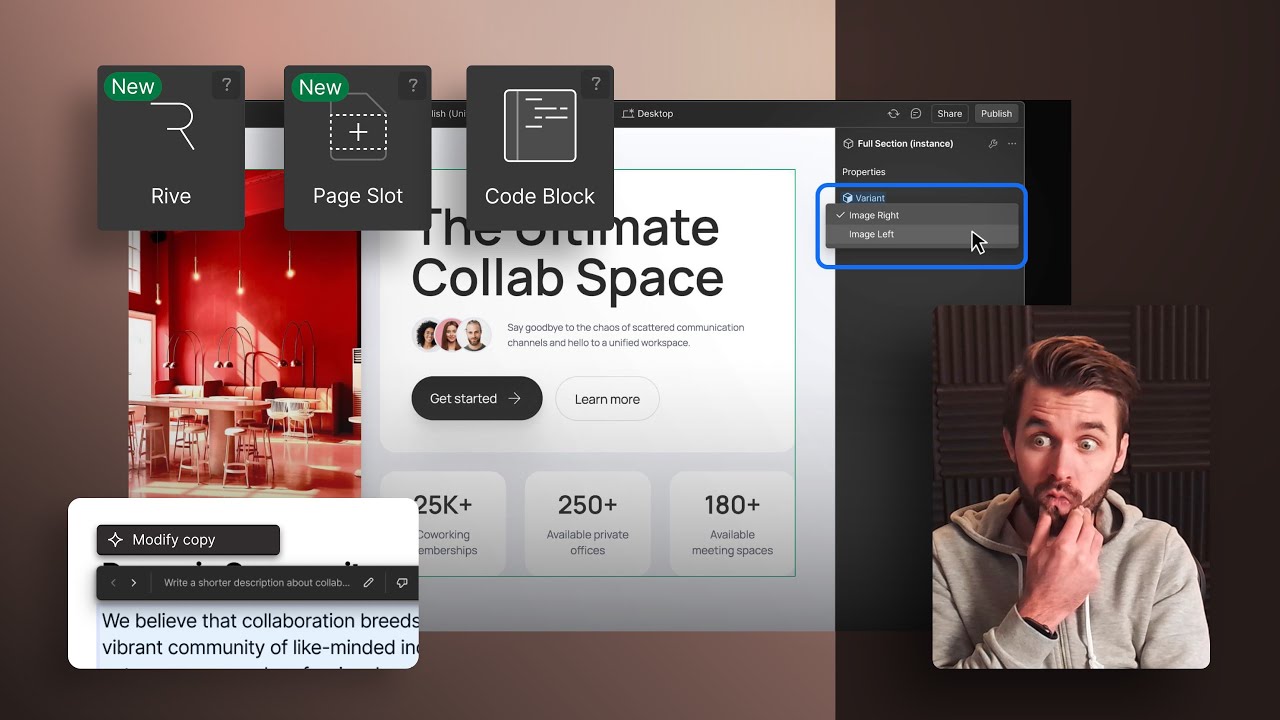
Task: Click the sparkle icon on Modify copy
Action: [115, 540]
